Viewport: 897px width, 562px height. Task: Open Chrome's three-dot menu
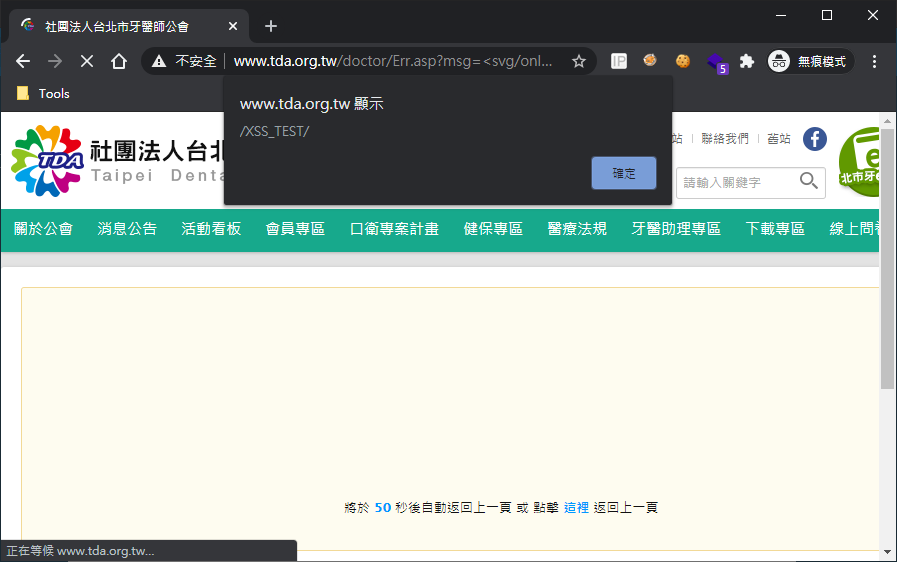pos(874,61)
